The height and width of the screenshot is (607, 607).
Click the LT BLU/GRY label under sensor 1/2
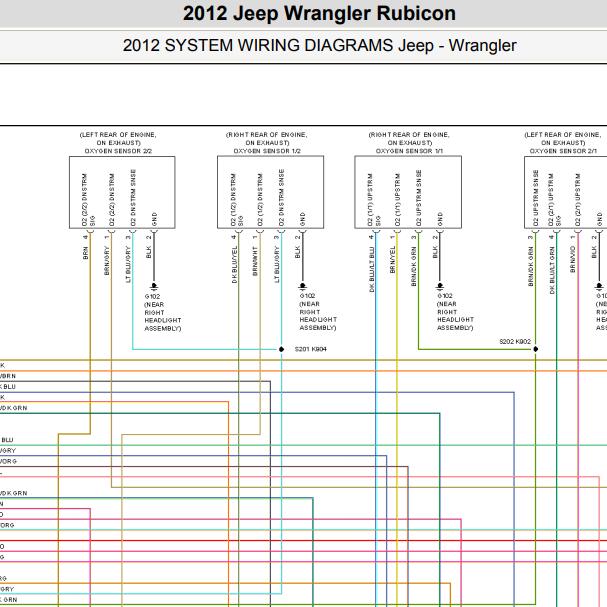277,264
